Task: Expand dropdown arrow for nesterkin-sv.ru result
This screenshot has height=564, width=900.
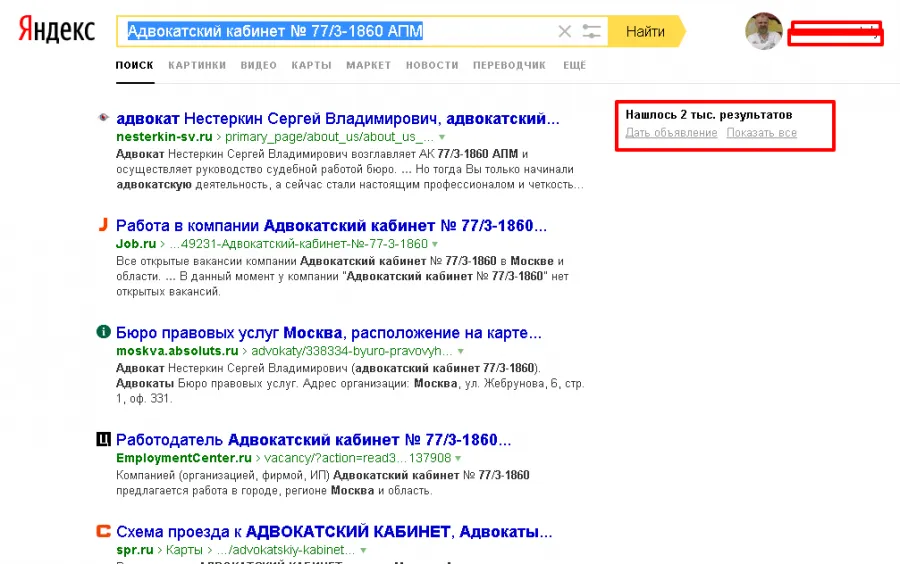Action: click(442, 137)
